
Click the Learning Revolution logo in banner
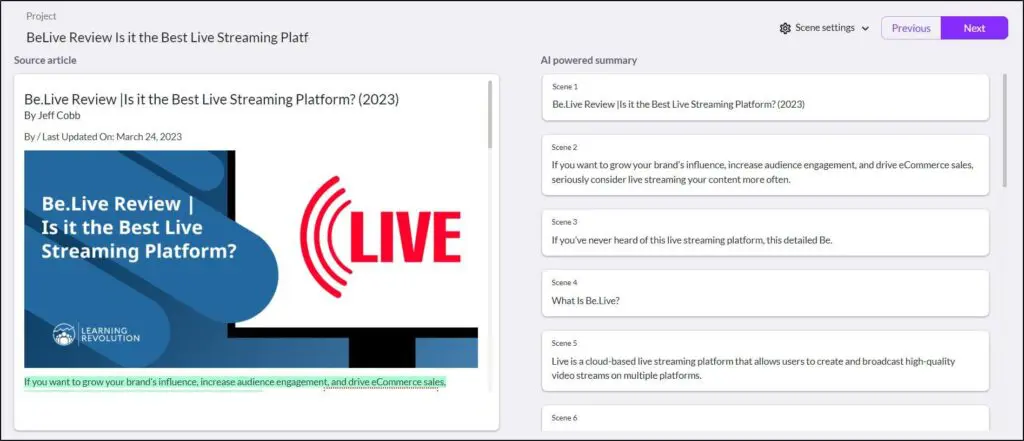[x=96, y=334]
